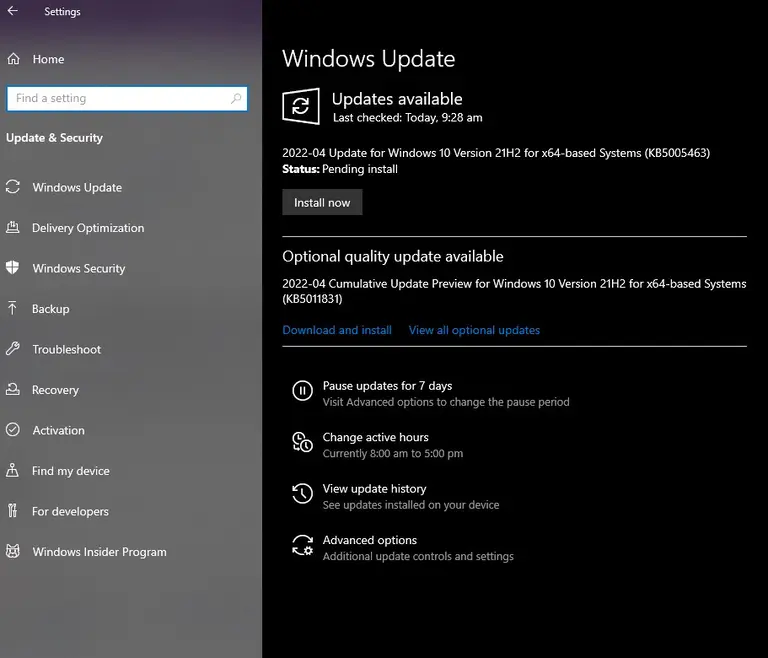Click the For developers tools icon

pos(13,511)
